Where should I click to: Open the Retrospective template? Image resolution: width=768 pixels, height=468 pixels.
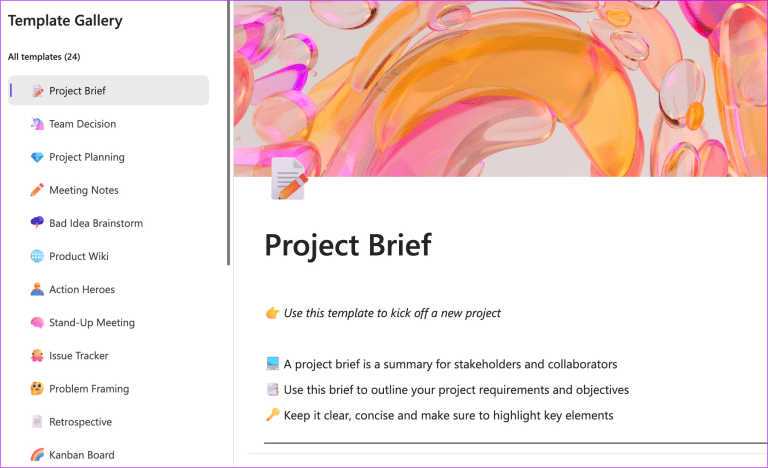(80, 422)
